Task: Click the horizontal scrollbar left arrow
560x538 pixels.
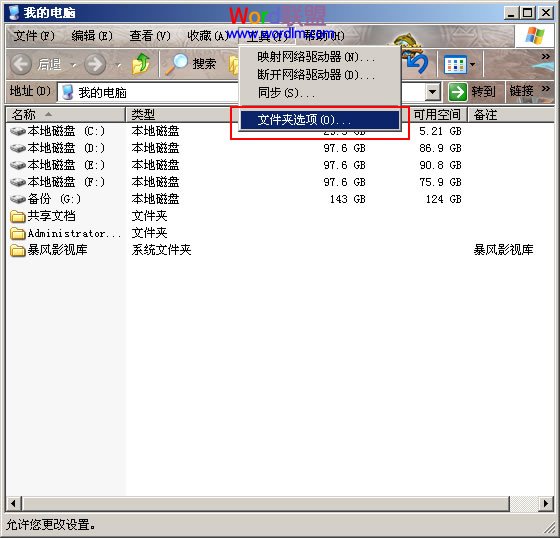Action: 13,504
